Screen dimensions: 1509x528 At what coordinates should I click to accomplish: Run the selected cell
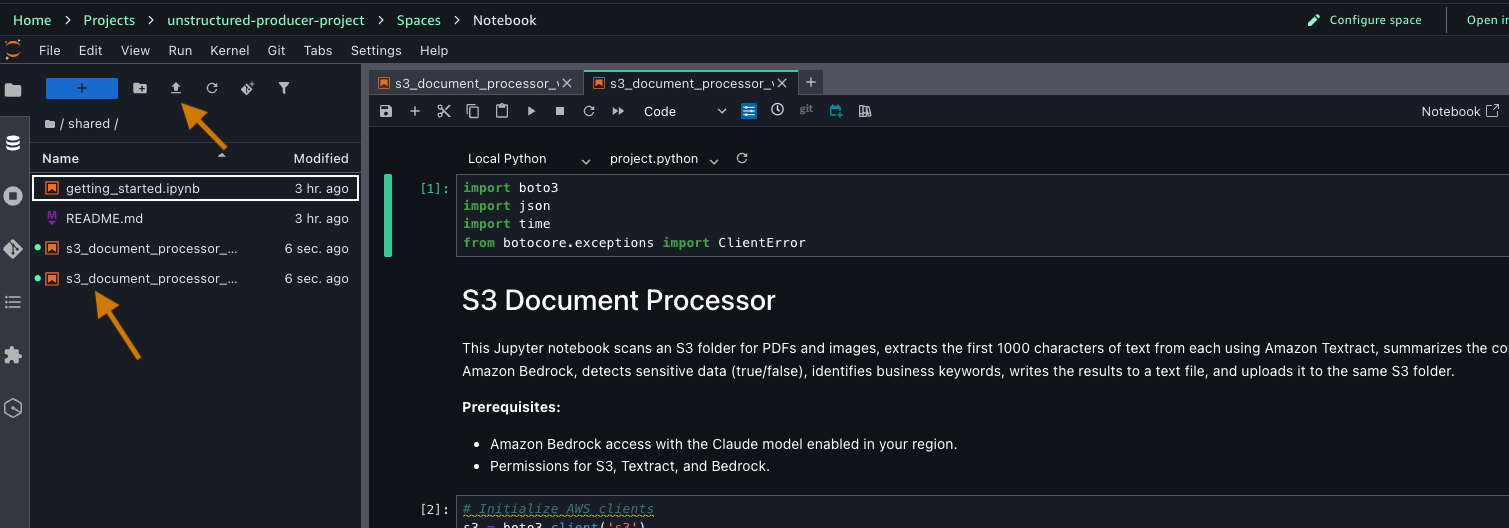pos(531,111)
